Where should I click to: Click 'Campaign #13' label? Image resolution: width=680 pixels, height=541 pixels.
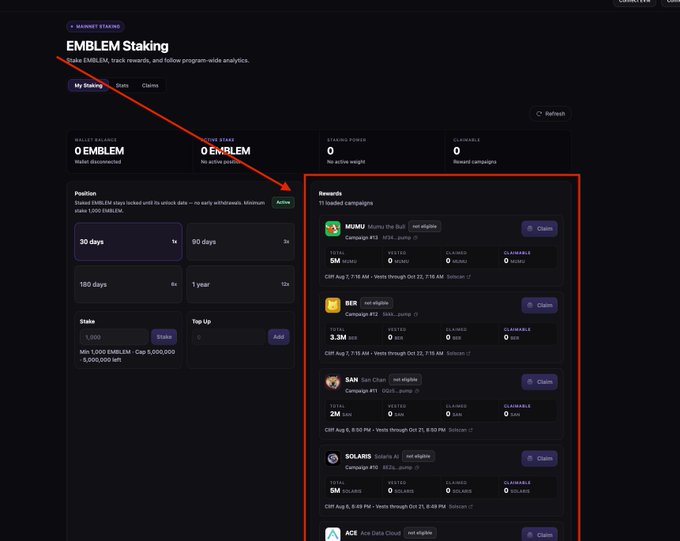362,238
